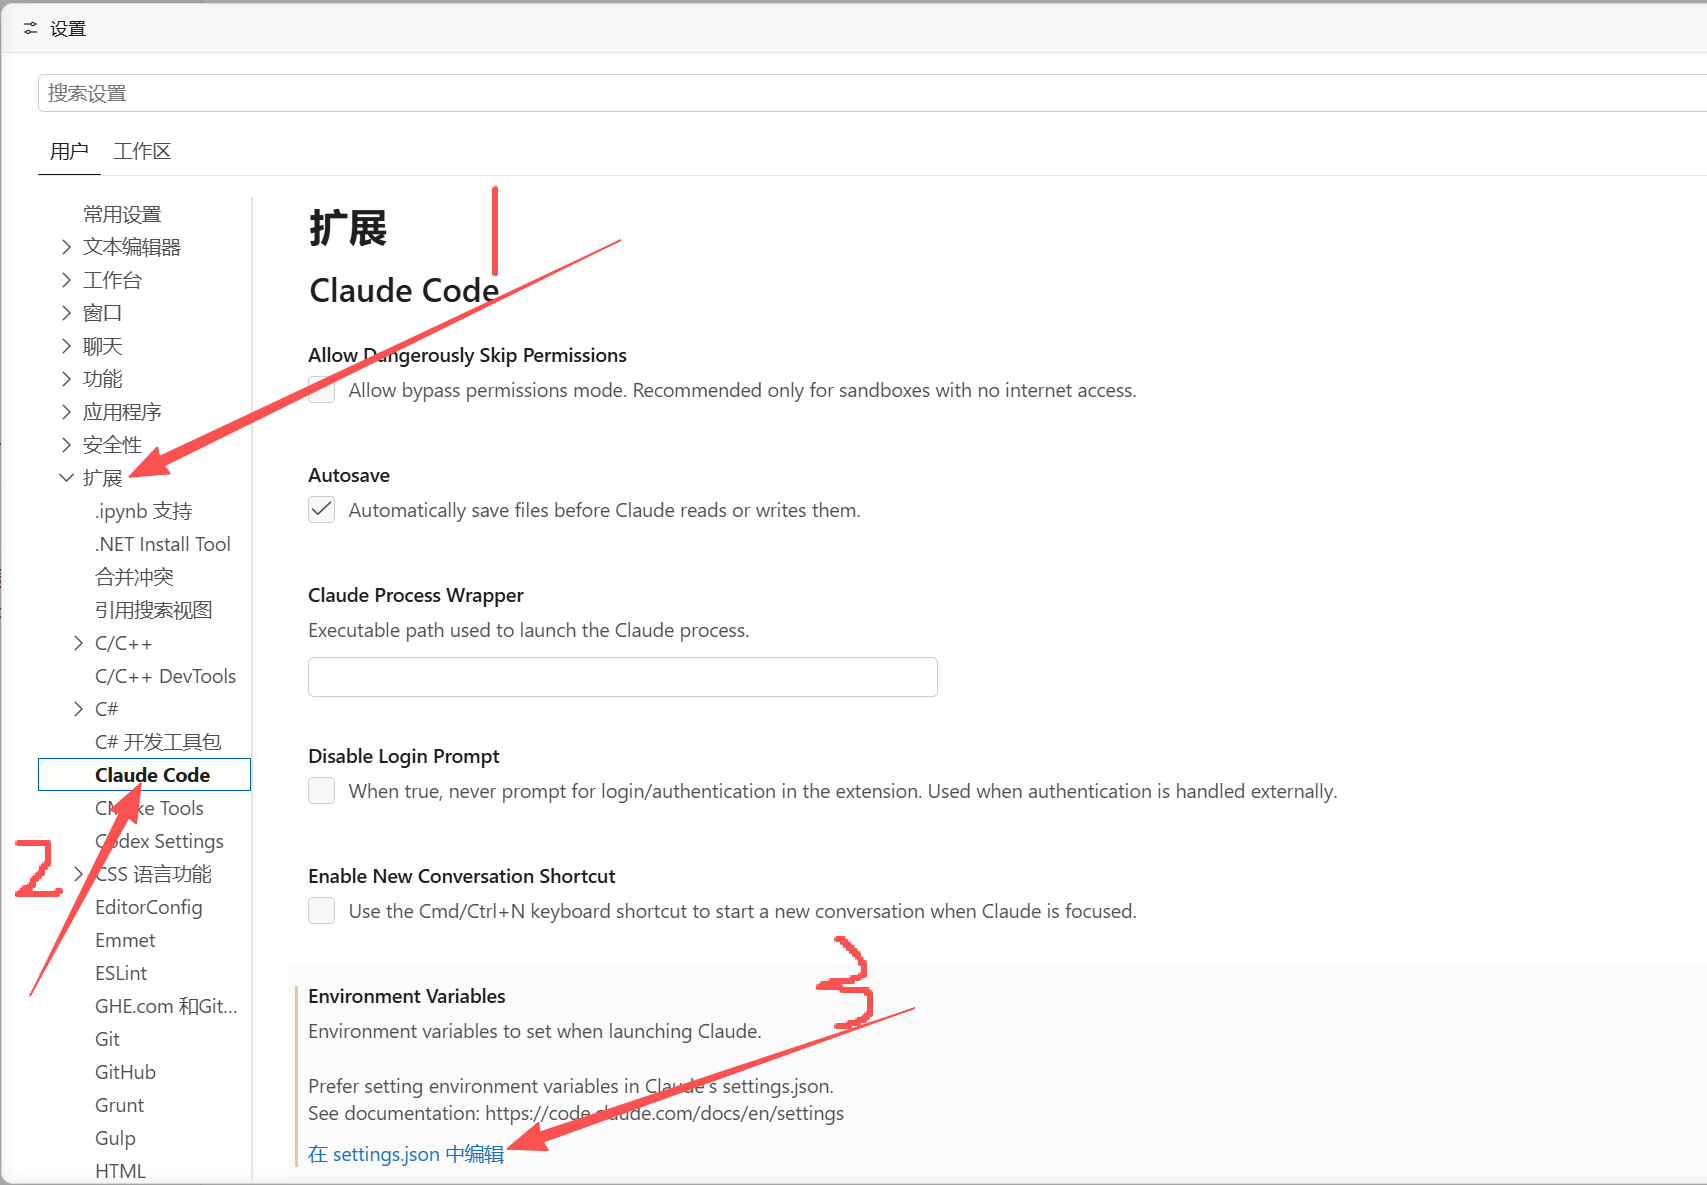This screenshot has height=1185, width=1707.
Task: Open 引用搜索视图 settings
Action: click(x=154, y=610)
